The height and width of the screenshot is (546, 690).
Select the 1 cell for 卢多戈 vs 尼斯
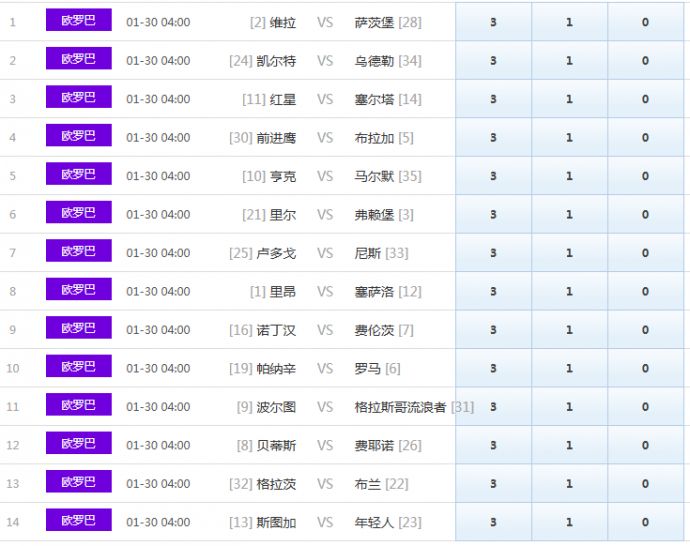point(569,253)
